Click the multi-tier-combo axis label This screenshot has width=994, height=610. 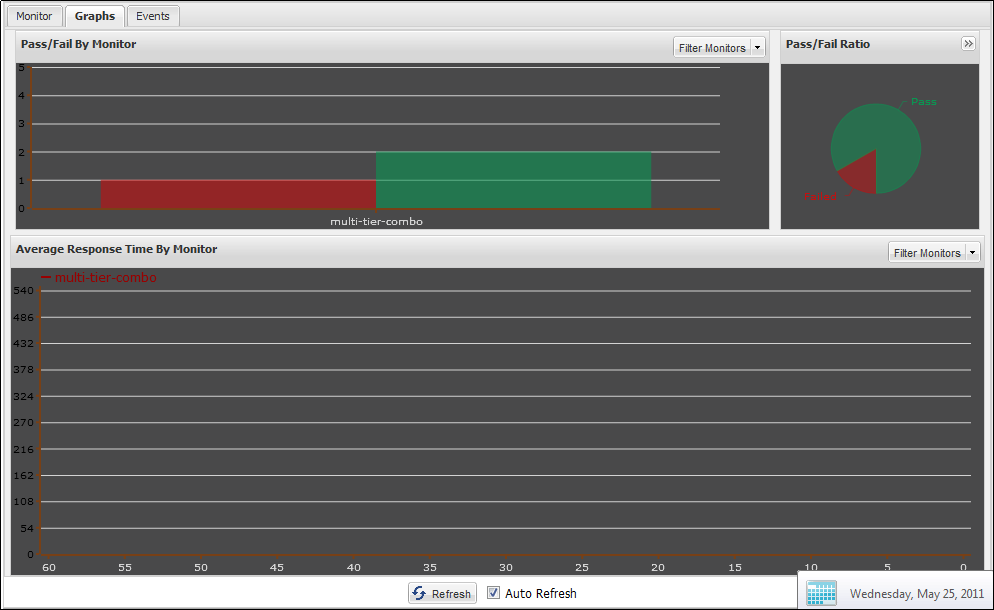(x=376, y=221)
